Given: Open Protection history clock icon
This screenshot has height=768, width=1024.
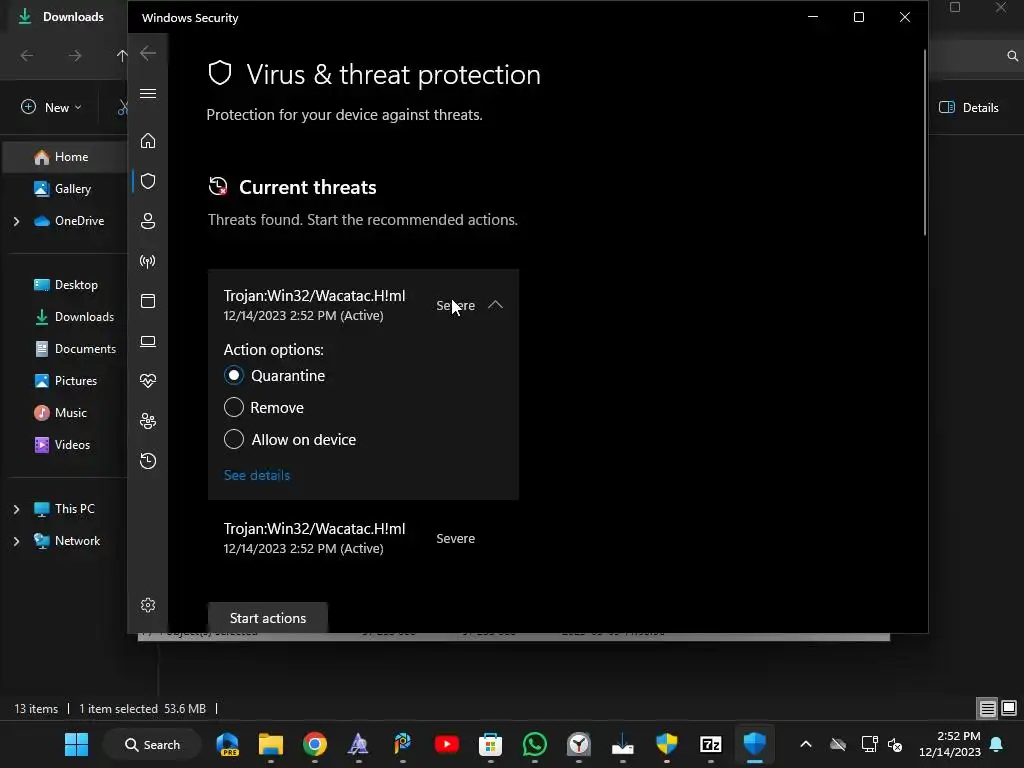Looking at the screenshot, I should point(148,461).
